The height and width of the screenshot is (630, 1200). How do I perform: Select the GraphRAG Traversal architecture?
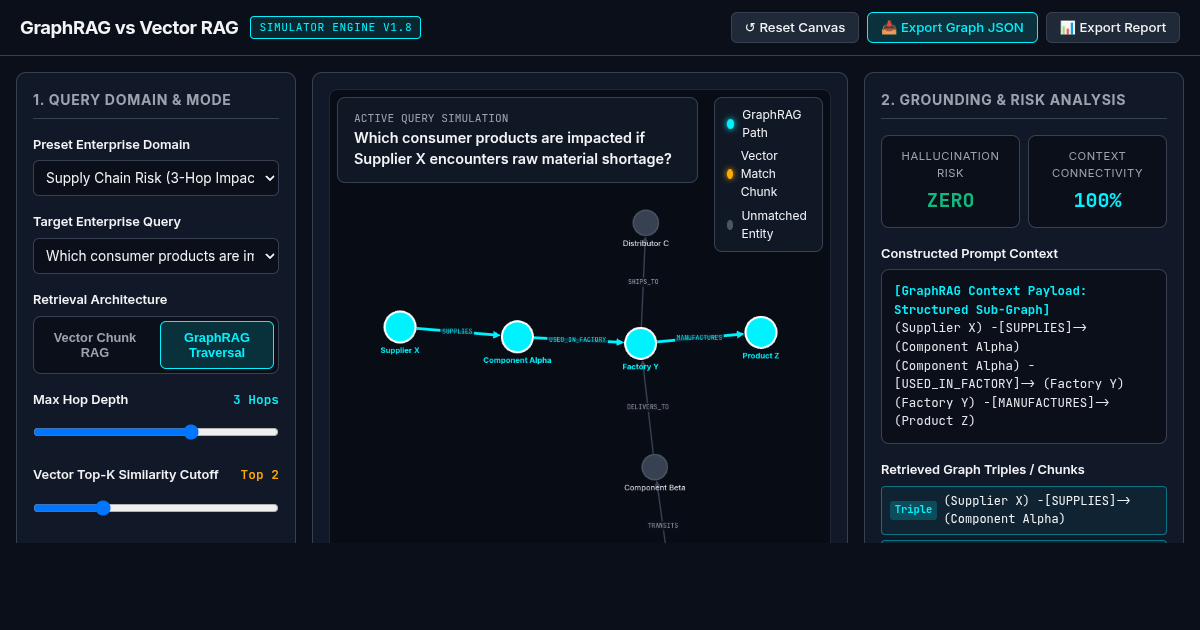[x=217, y=345]
